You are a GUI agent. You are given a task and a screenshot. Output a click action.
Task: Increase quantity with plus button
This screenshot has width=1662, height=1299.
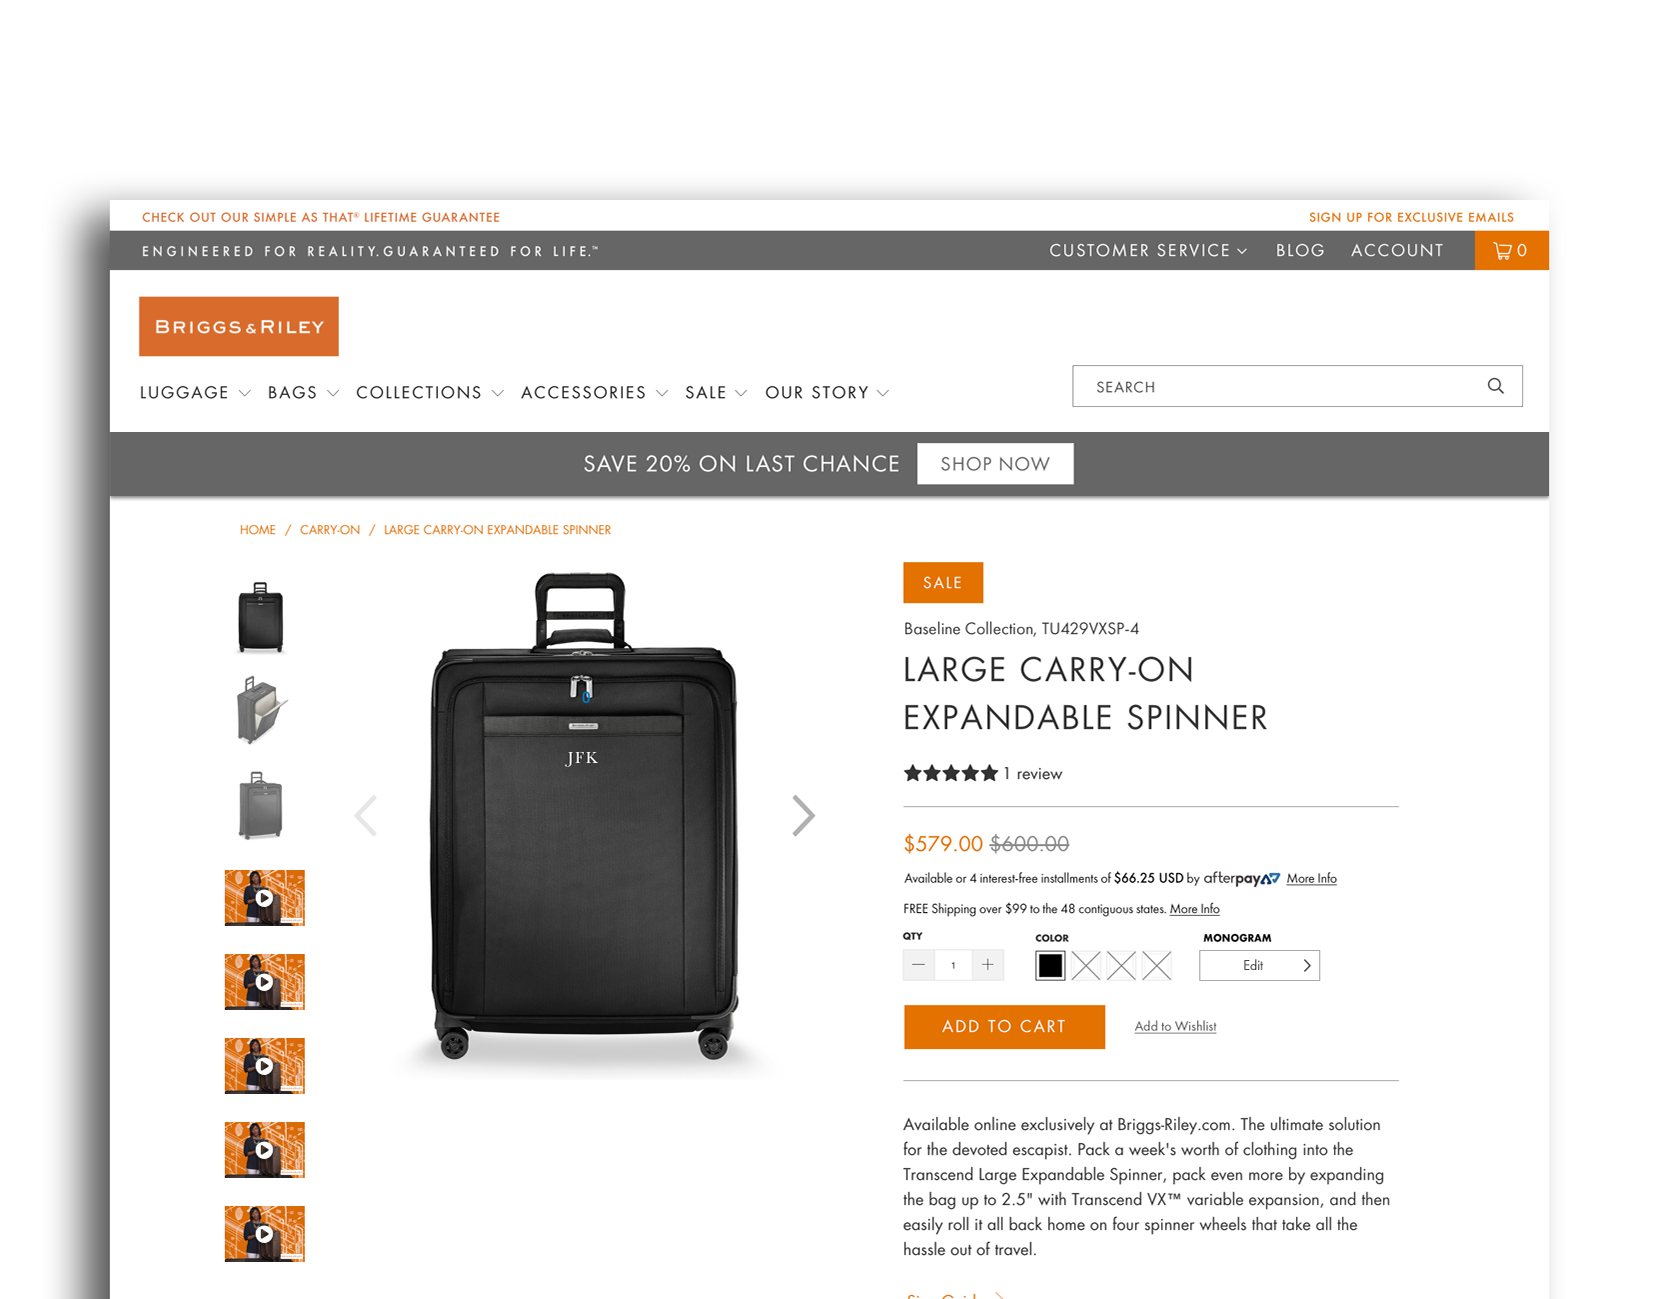tap(987, 965)
